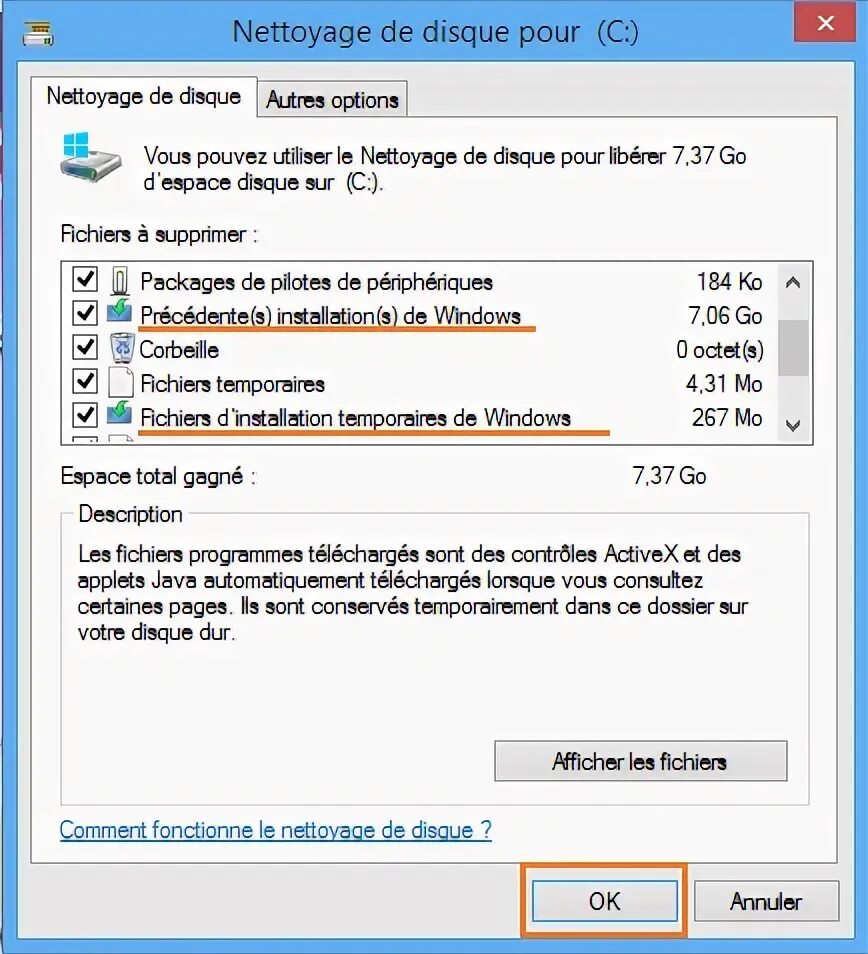Select the Nettoyage de disque tab
The width and height of the screenshot is (868, 954).
click(144, 96)
